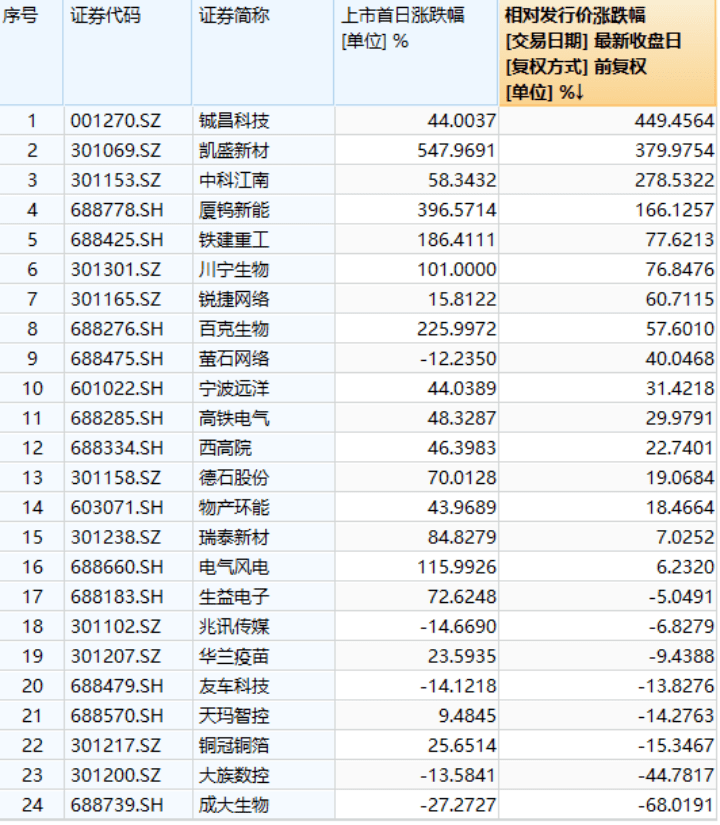
Task: Open the 凯盛新材 security name cell
Action: pyautogui.click(x=235, y=151)
